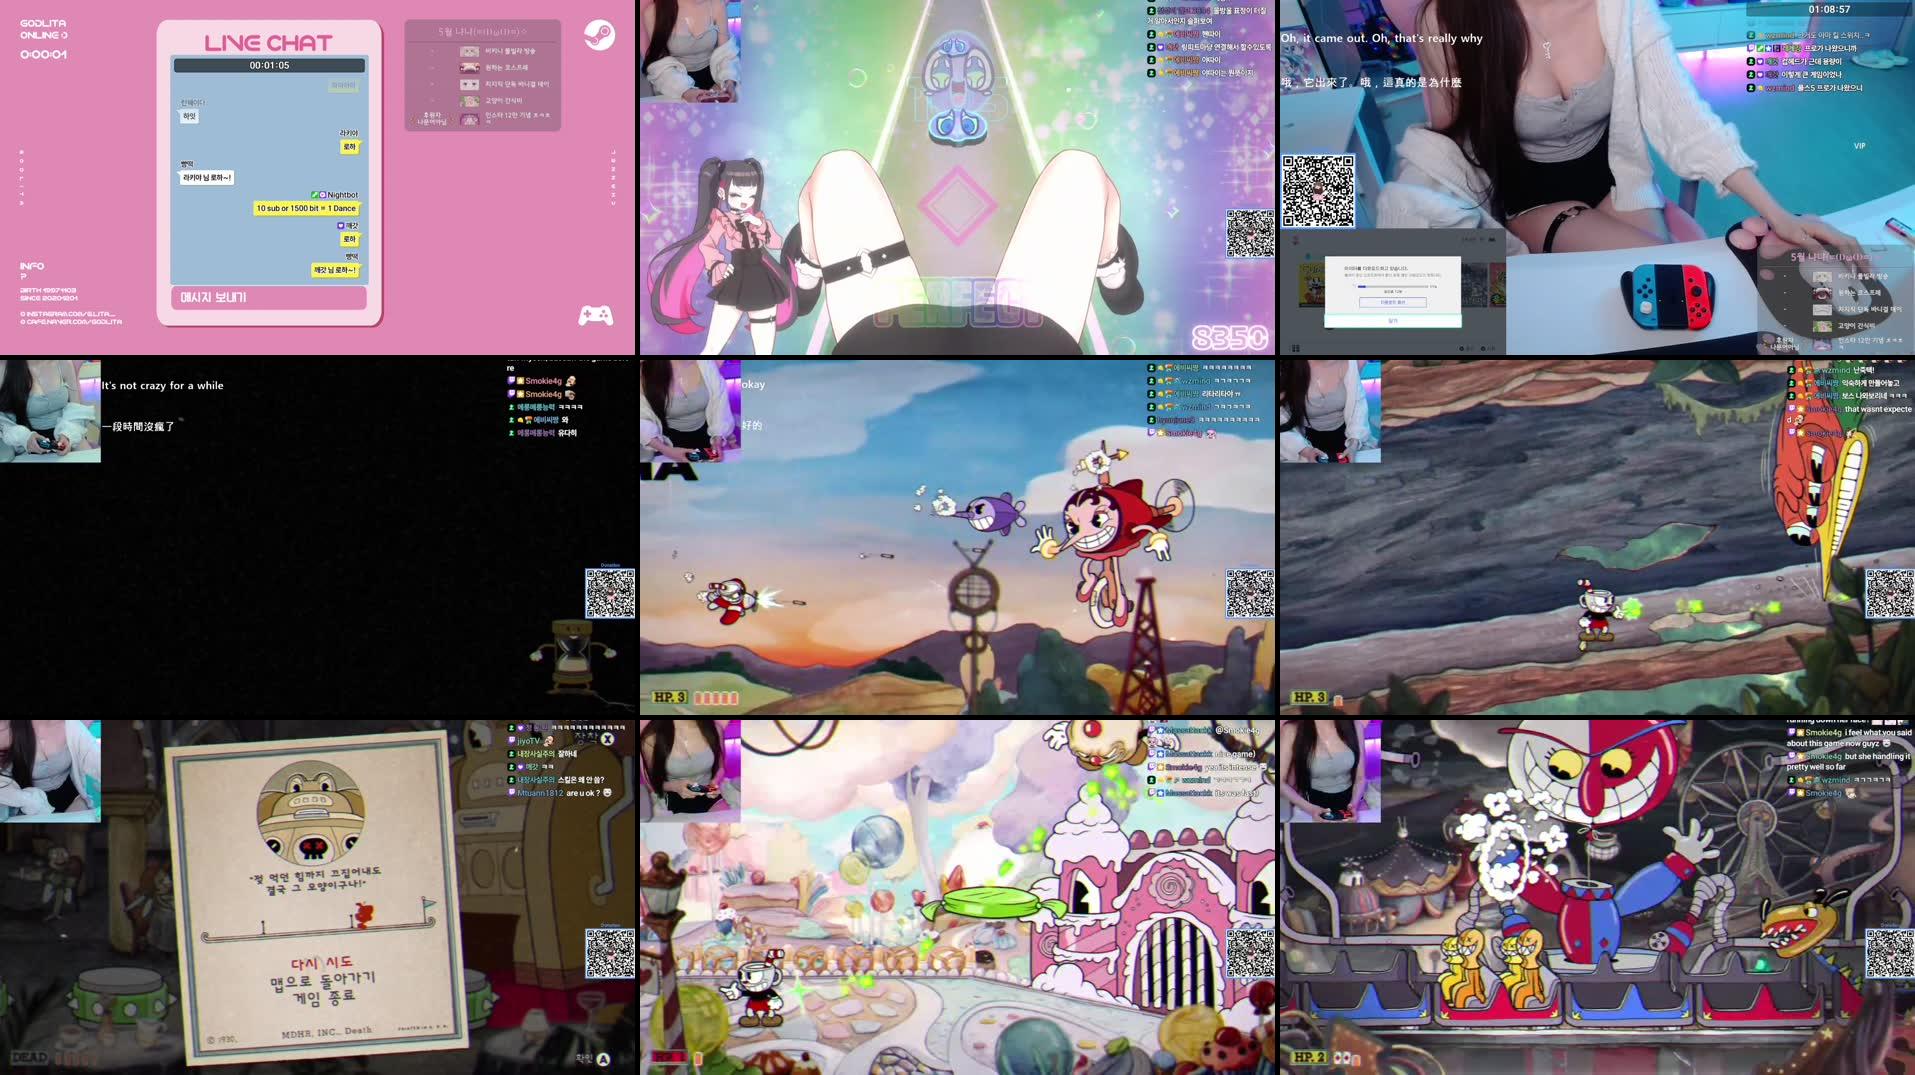The image size is (1915, 1075).
Task: Click the 닫기 close button in the Switch dialog
Action: coord(1393,321)
